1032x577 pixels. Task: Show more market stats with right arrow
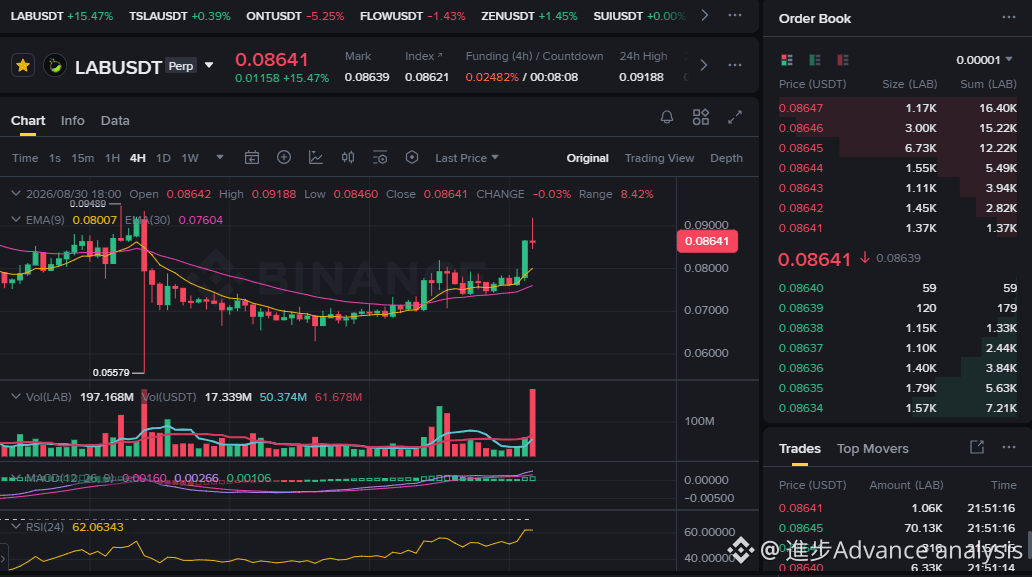tap(704, 65)
